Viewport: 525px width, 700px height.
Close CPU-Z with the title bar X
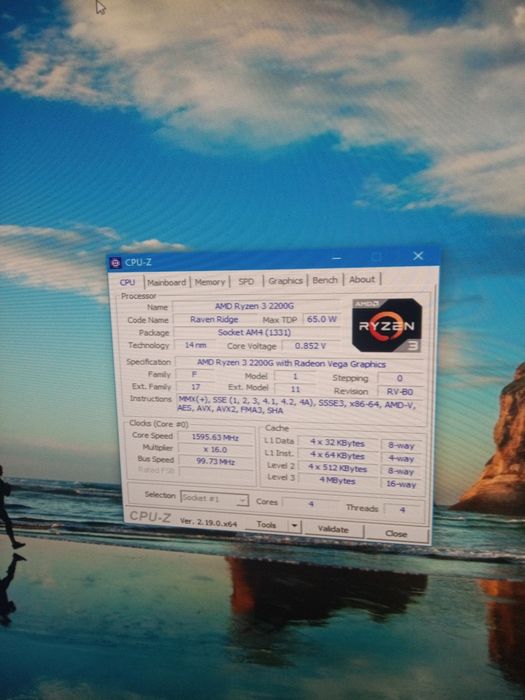(x=418, y=256)
